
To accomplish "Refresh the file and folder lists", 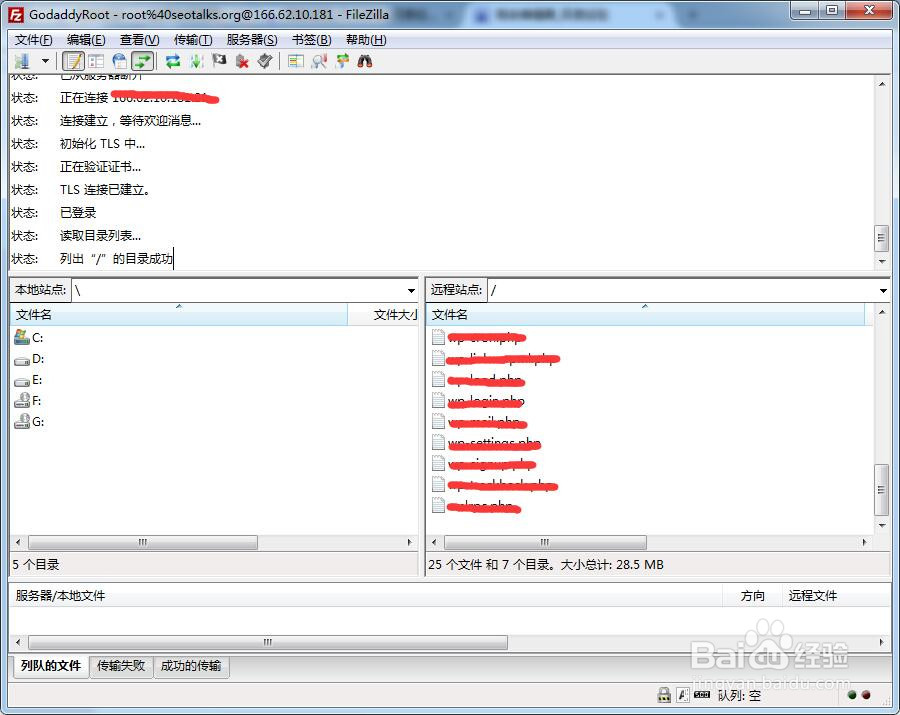I will tap(173, 61).
